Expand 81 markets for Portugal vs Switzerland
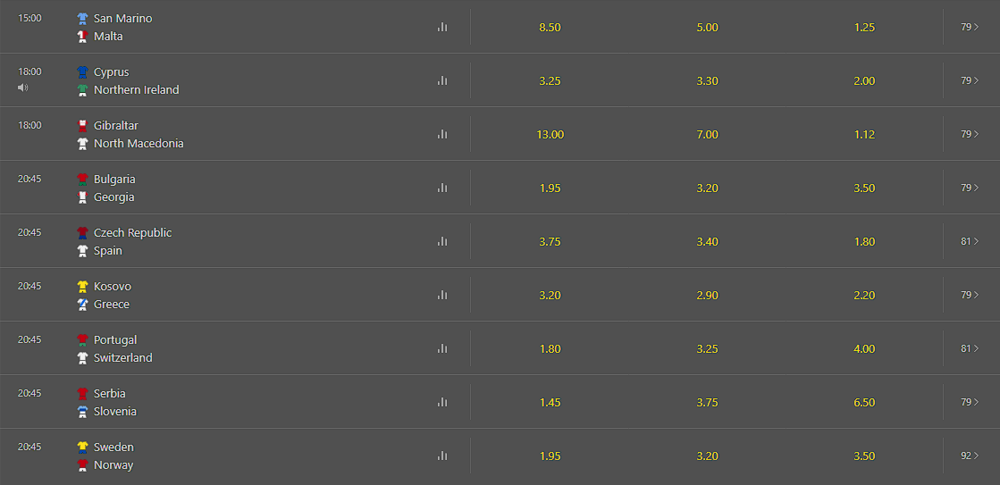Image resolution: width=1000 pixels, height=485 pixels. coord(969,348)
